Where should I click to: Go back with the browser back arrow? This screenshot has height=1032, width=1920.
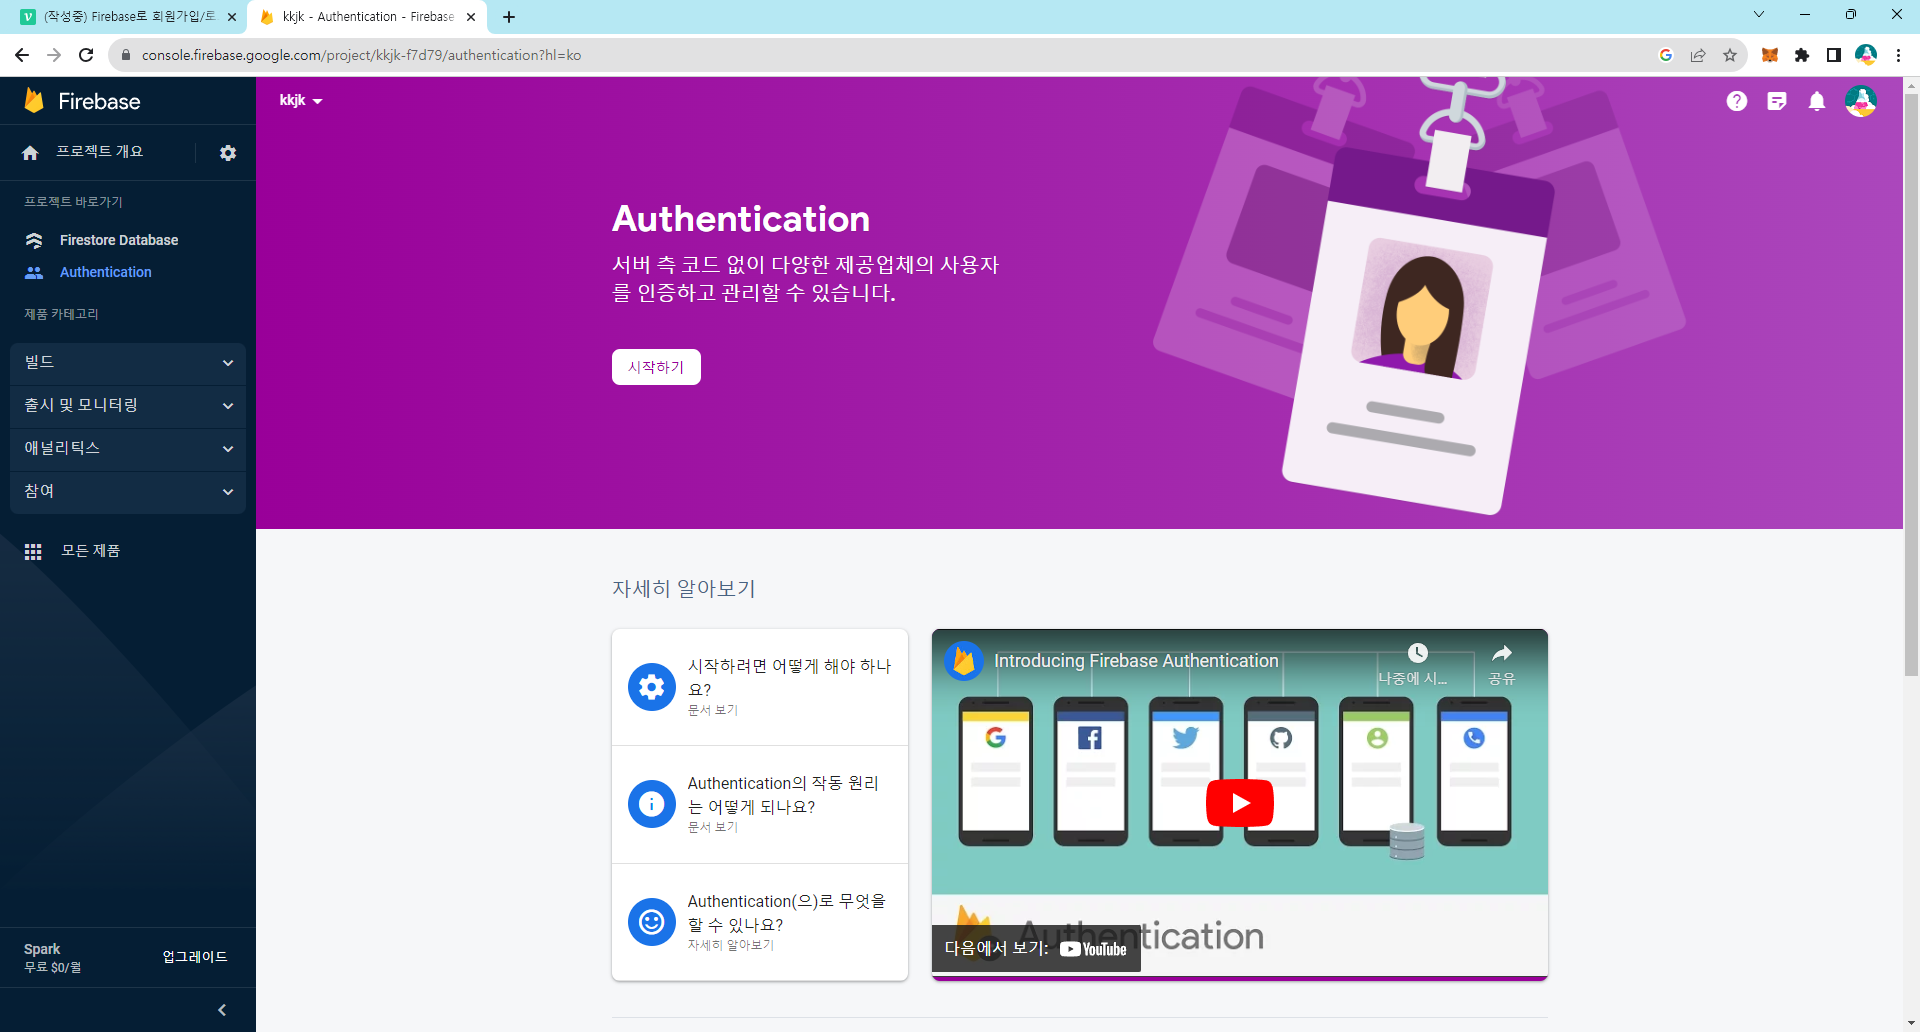[22, 55]
